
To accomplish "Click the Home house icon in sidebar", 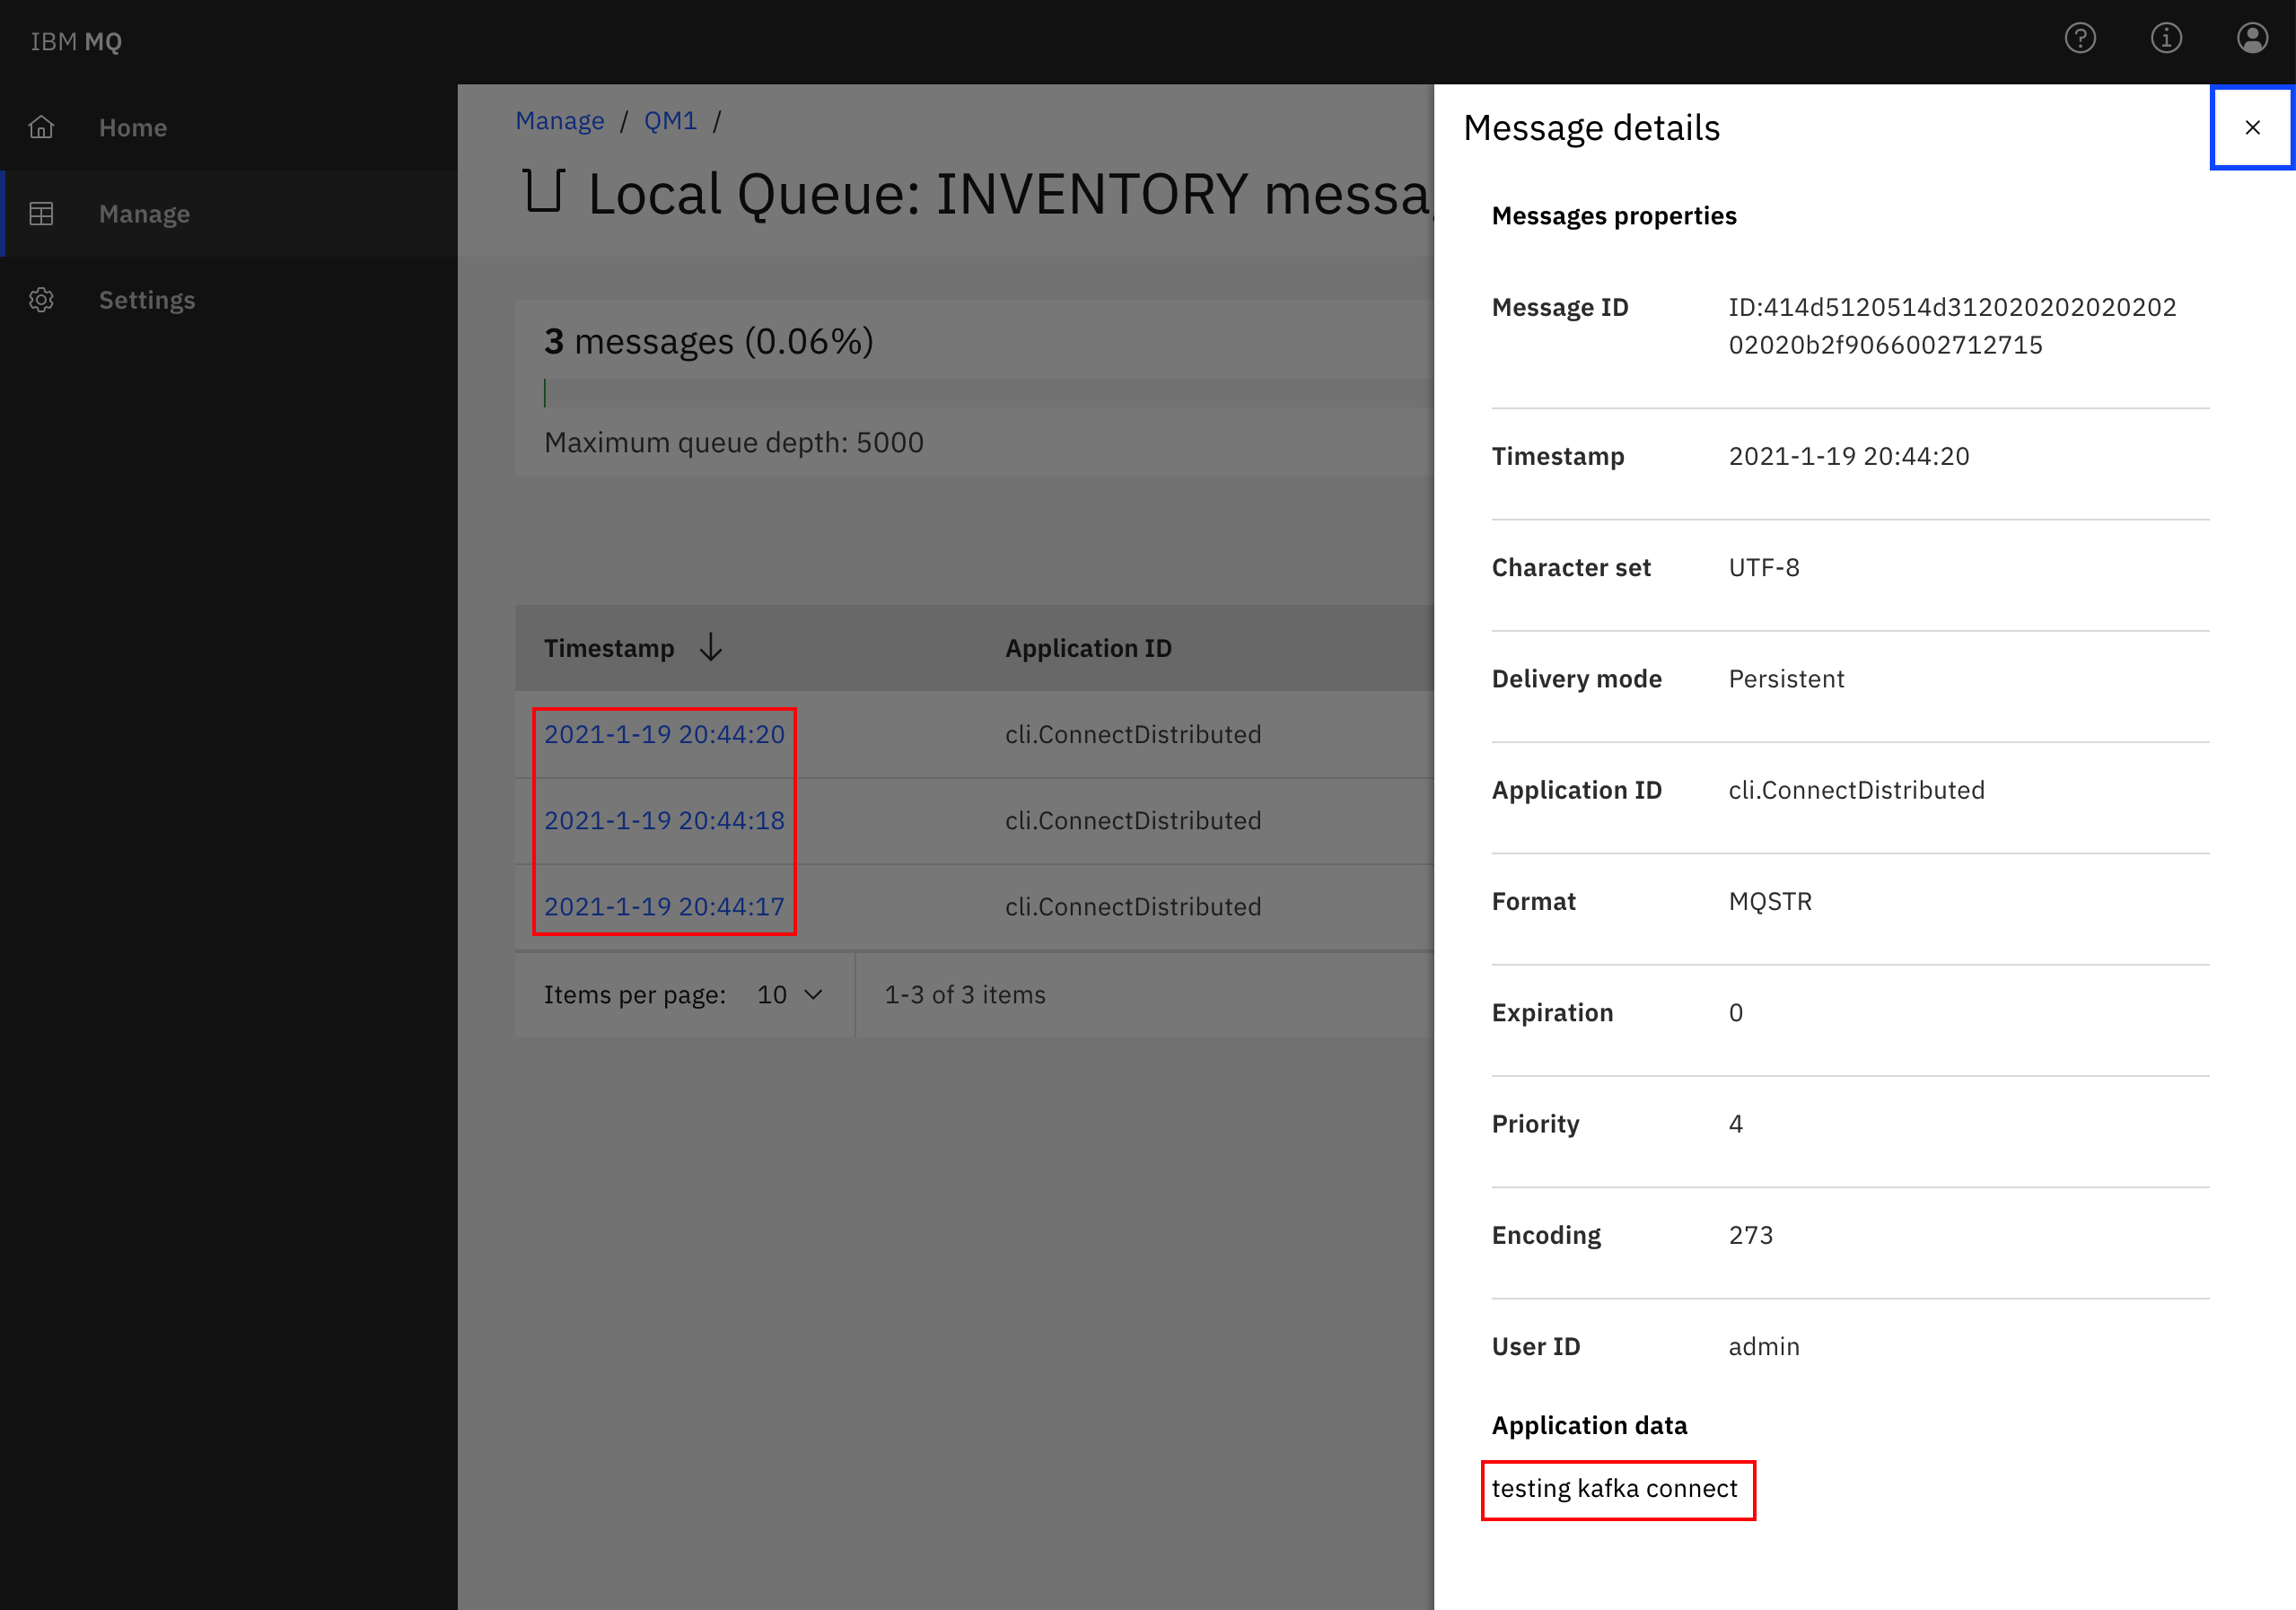I will (x=41, y=127).
